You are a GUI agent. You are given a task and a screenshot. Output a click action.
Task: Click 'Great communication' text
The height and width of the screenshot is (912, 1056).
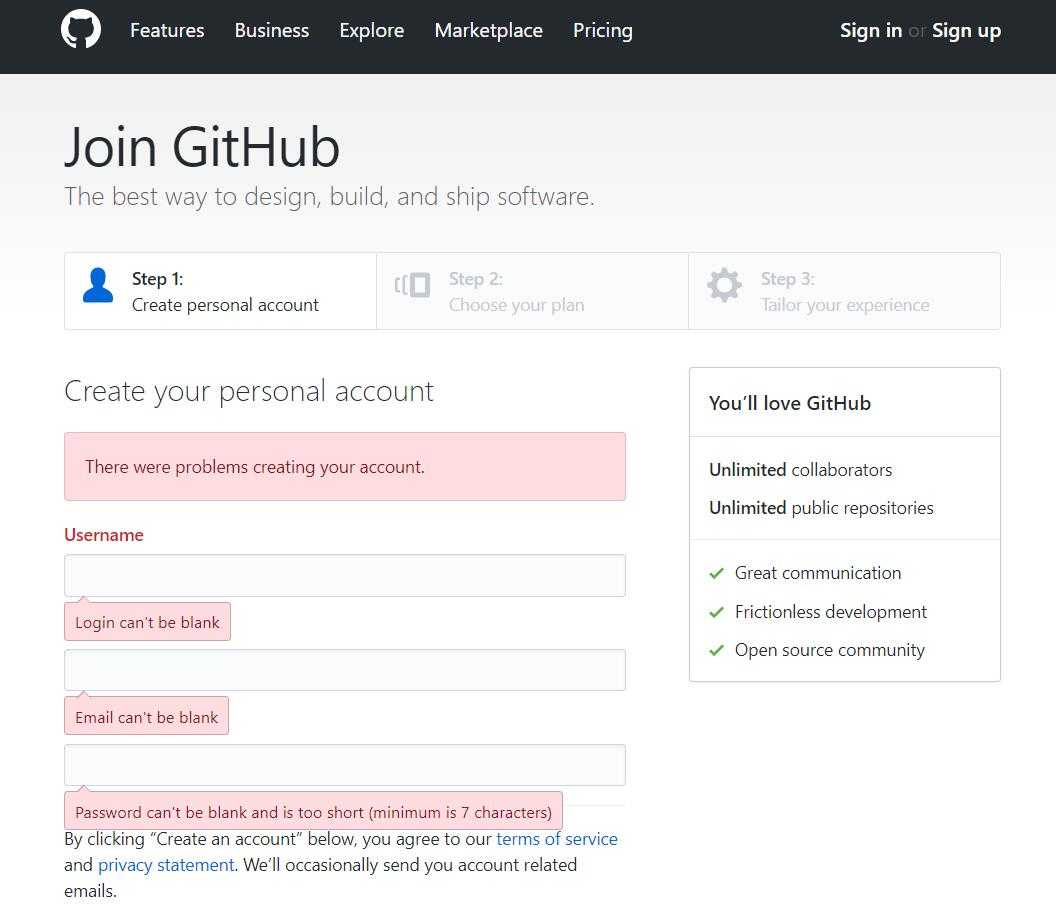818,573
